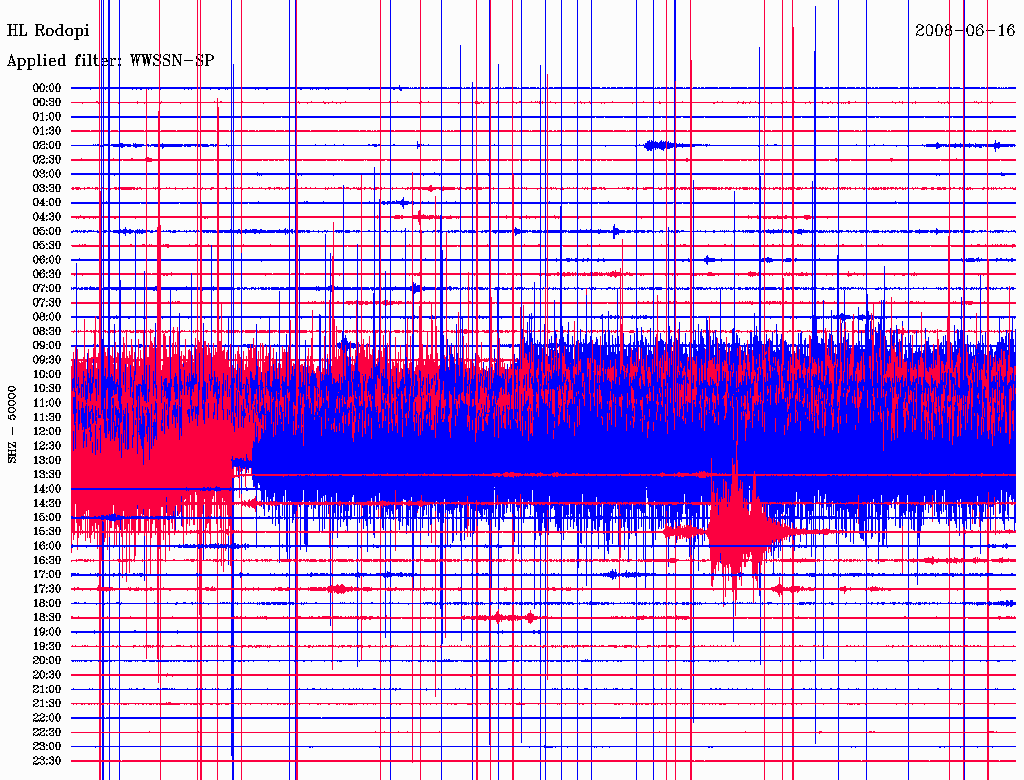Select the 00:00 time label

(x=47, y=88)
